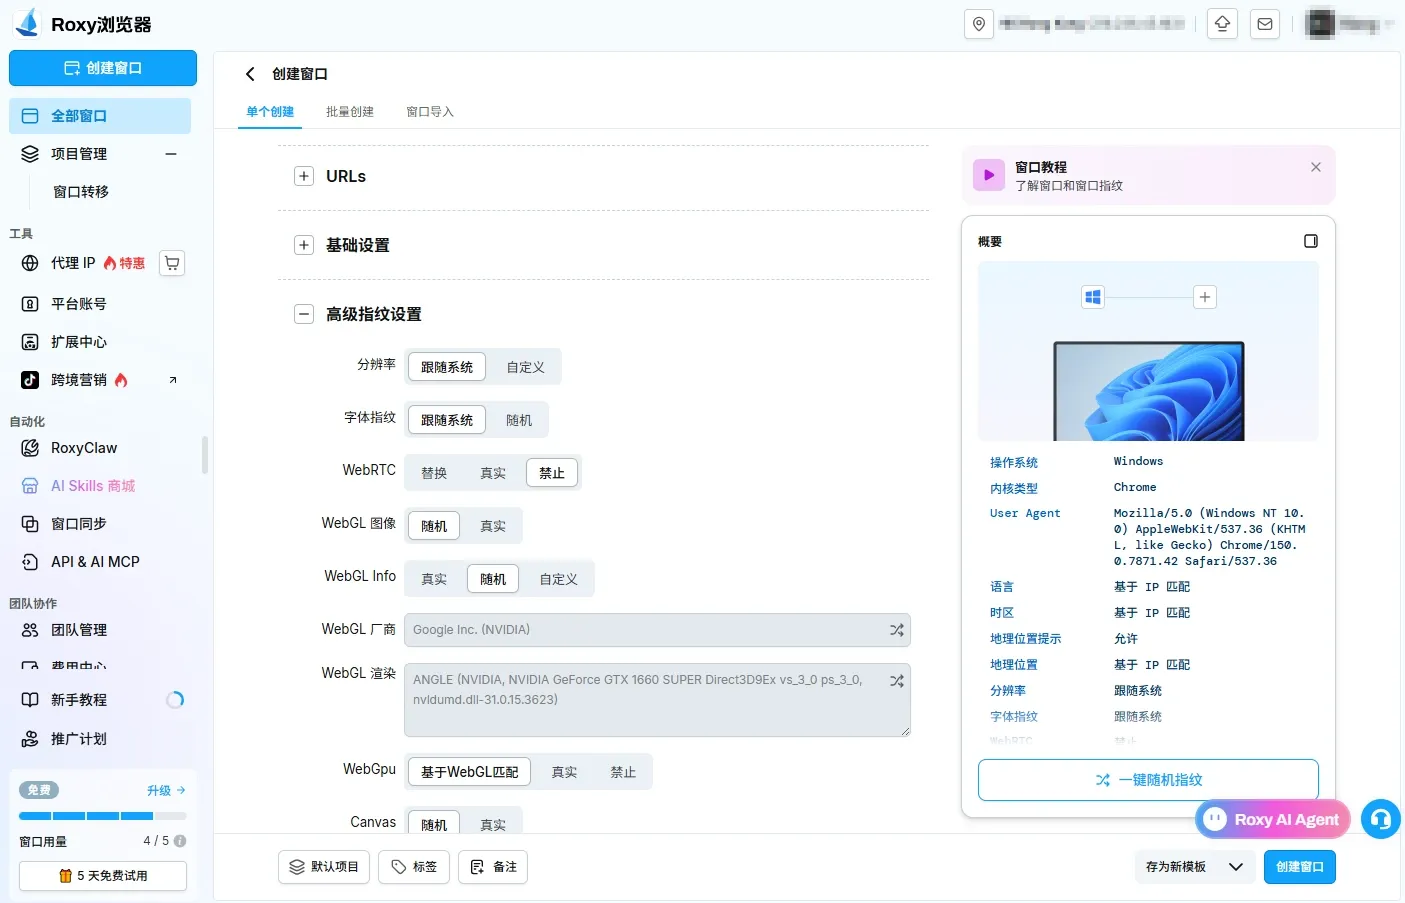Open the upload icon in top bar
Viewport: 1405px width, 903px height.
click(x=1222, y=24)
